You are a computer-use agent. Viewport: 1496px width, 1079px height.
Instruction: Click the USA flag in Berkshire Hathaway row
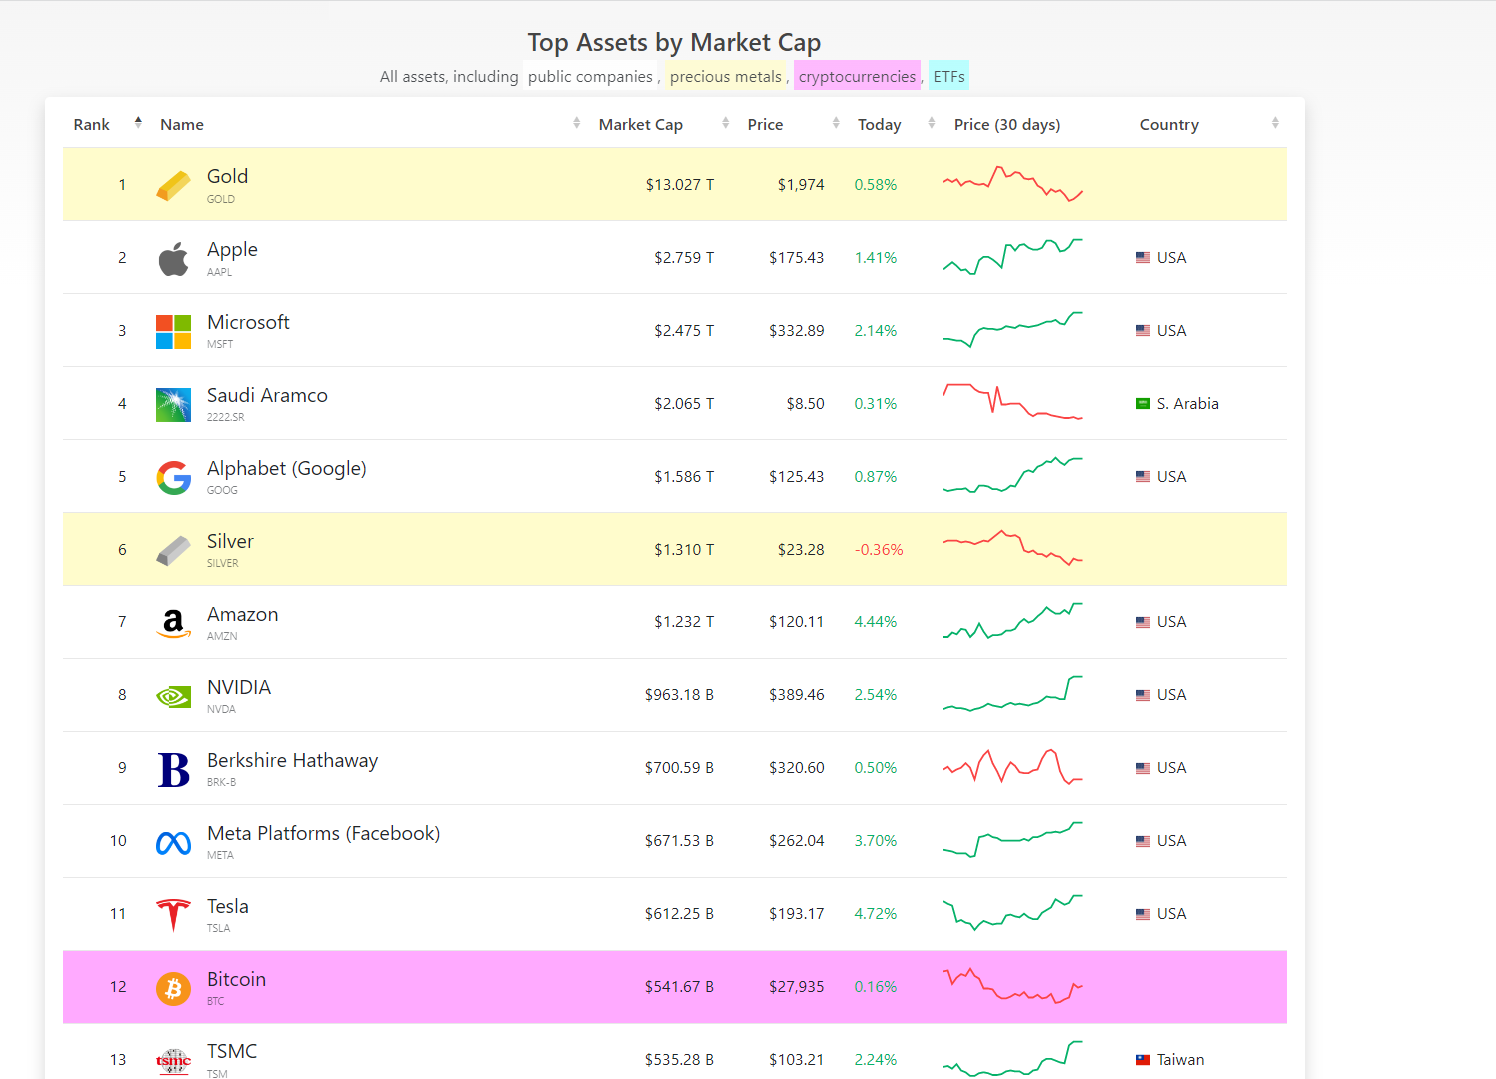tap(1143, 768)
